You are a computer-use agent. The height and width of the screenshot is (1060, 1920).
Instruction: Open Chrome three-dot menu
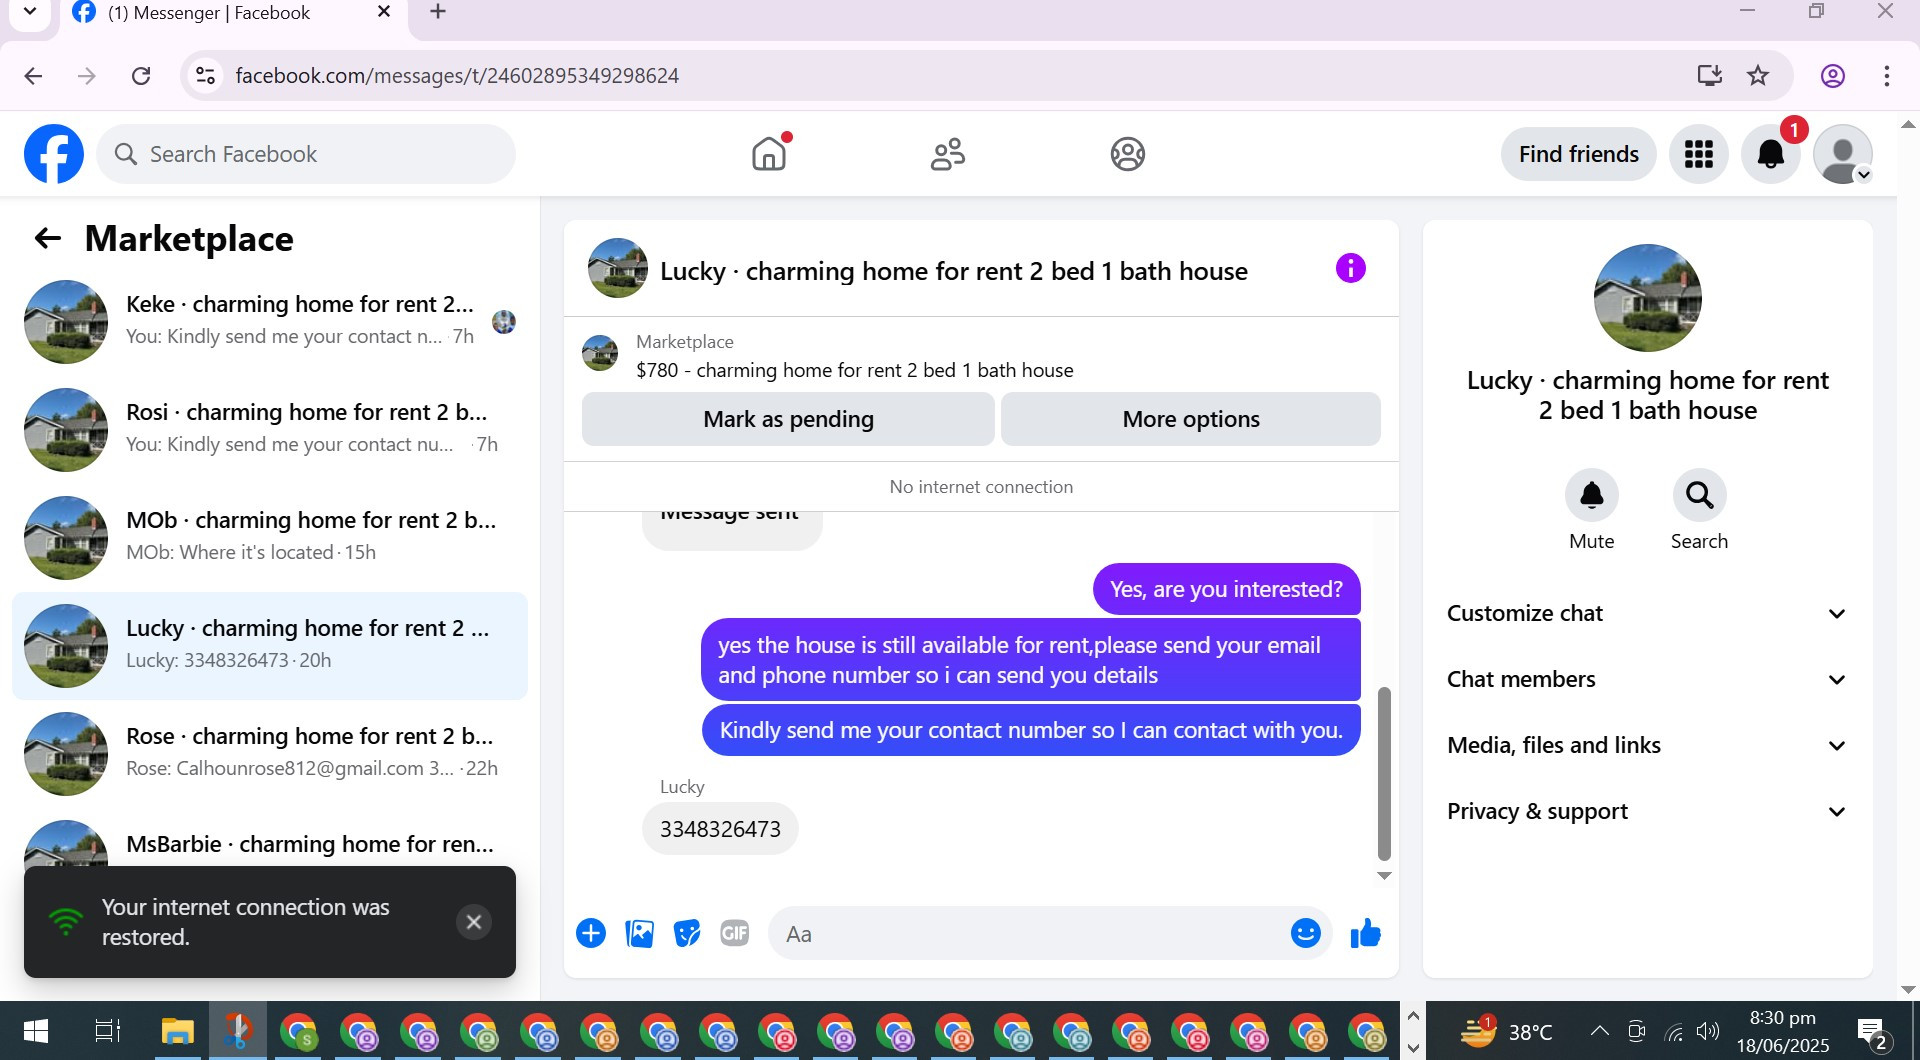[x=1886, y=75]
